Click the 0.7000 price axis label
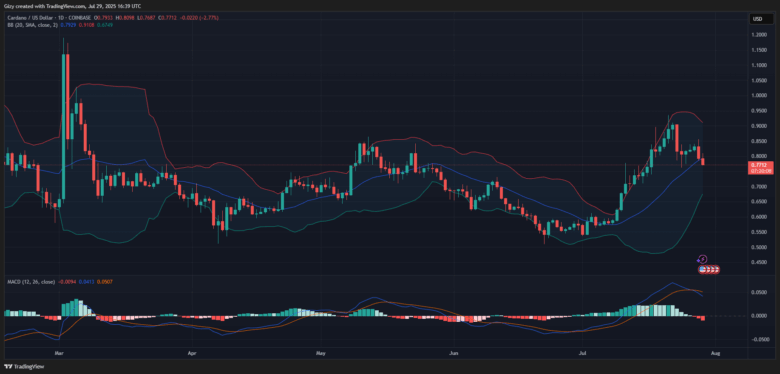This screenshot has width=780, height=374. 759,187
